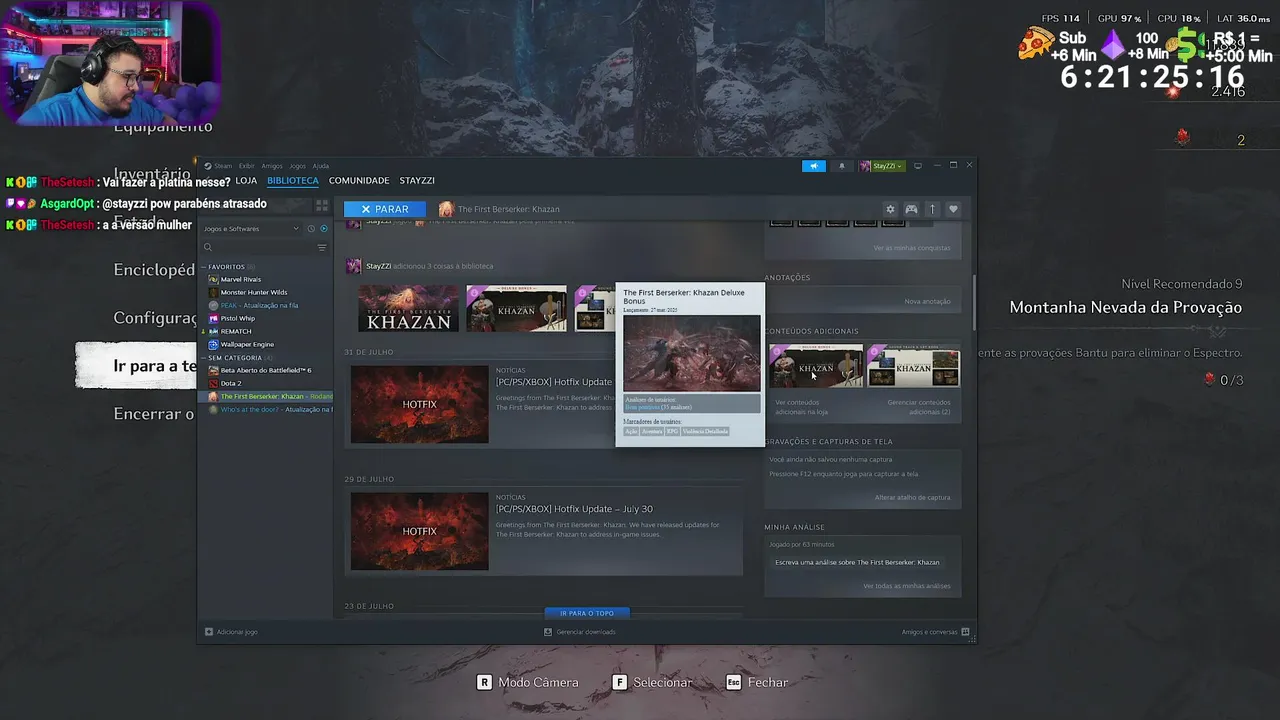This screenshot has width=1280, height=720.
Task: Open the Amigos menu
Action: (x=272, y=166)
